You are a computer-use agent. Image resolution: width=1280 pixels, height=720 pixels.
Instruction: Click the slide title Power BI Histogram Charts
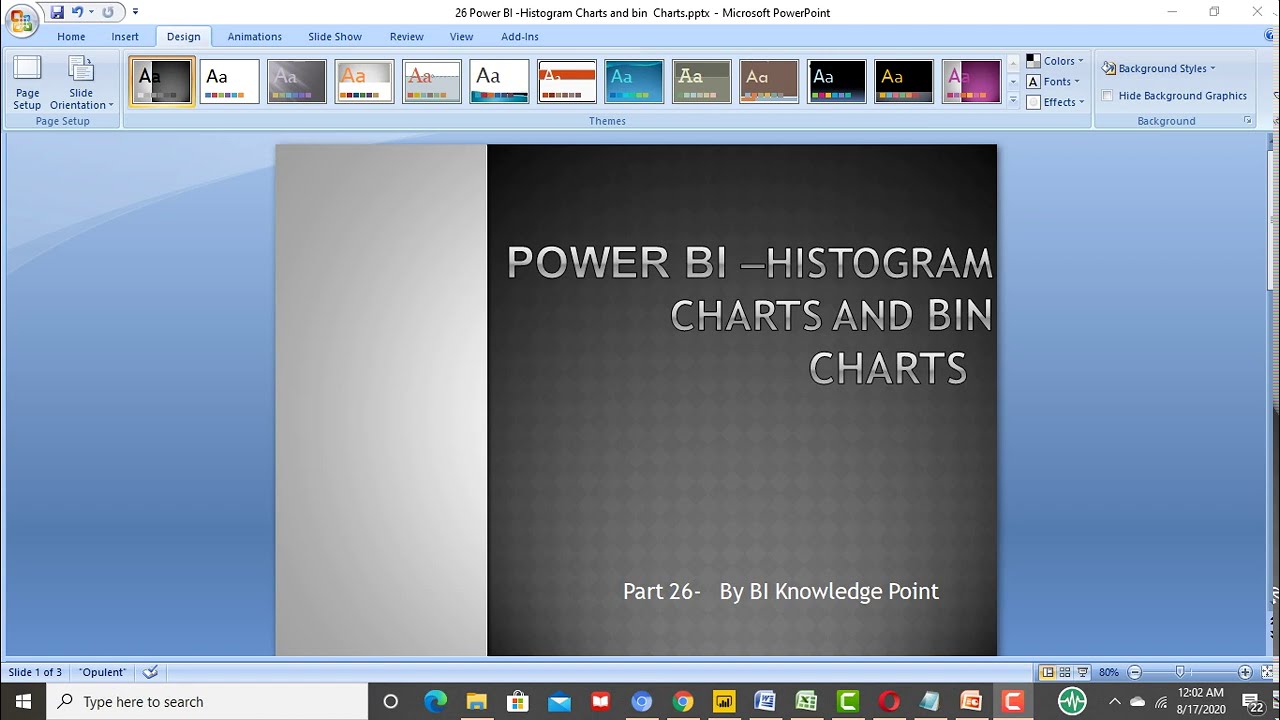[749, 315]
